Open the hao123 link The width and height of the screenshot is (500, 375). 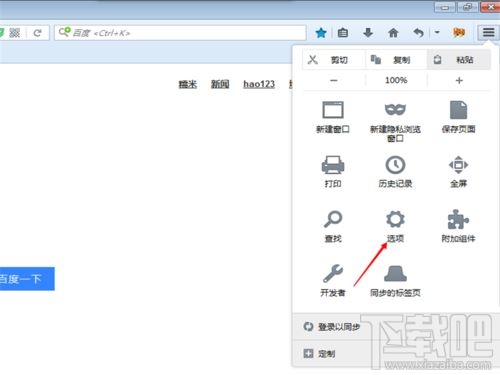point(259,84)
